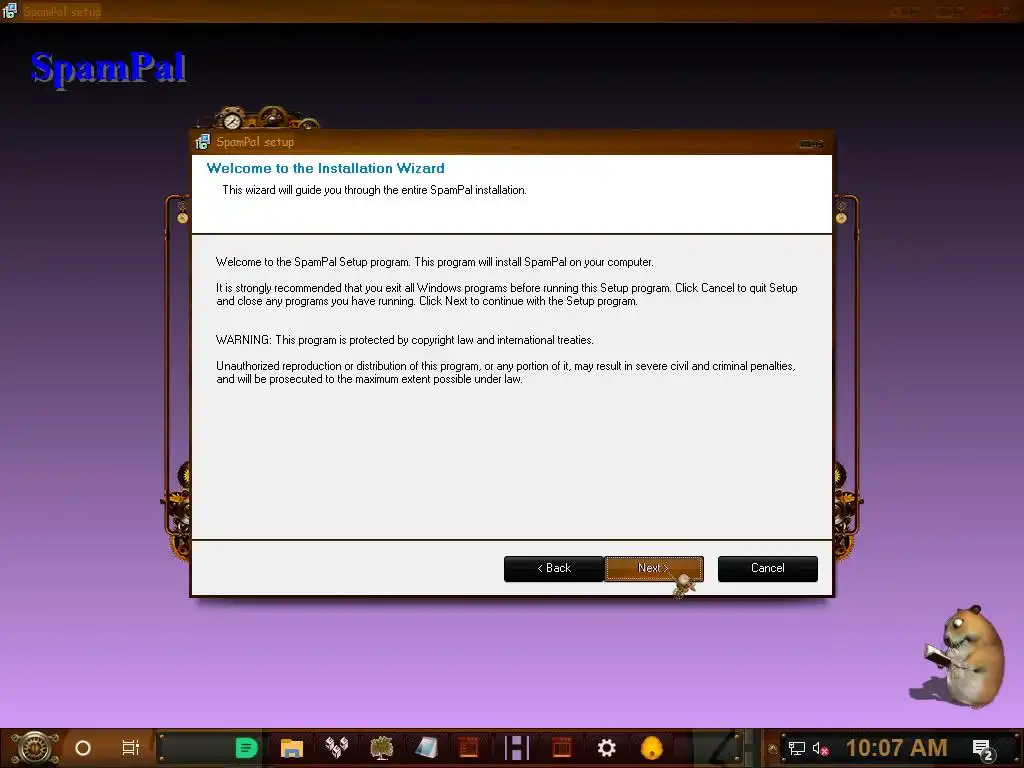Open the notification center with 2 alerts
Image resolution: width=1024 pixels, height=768 pixels.
click(983, 750)
